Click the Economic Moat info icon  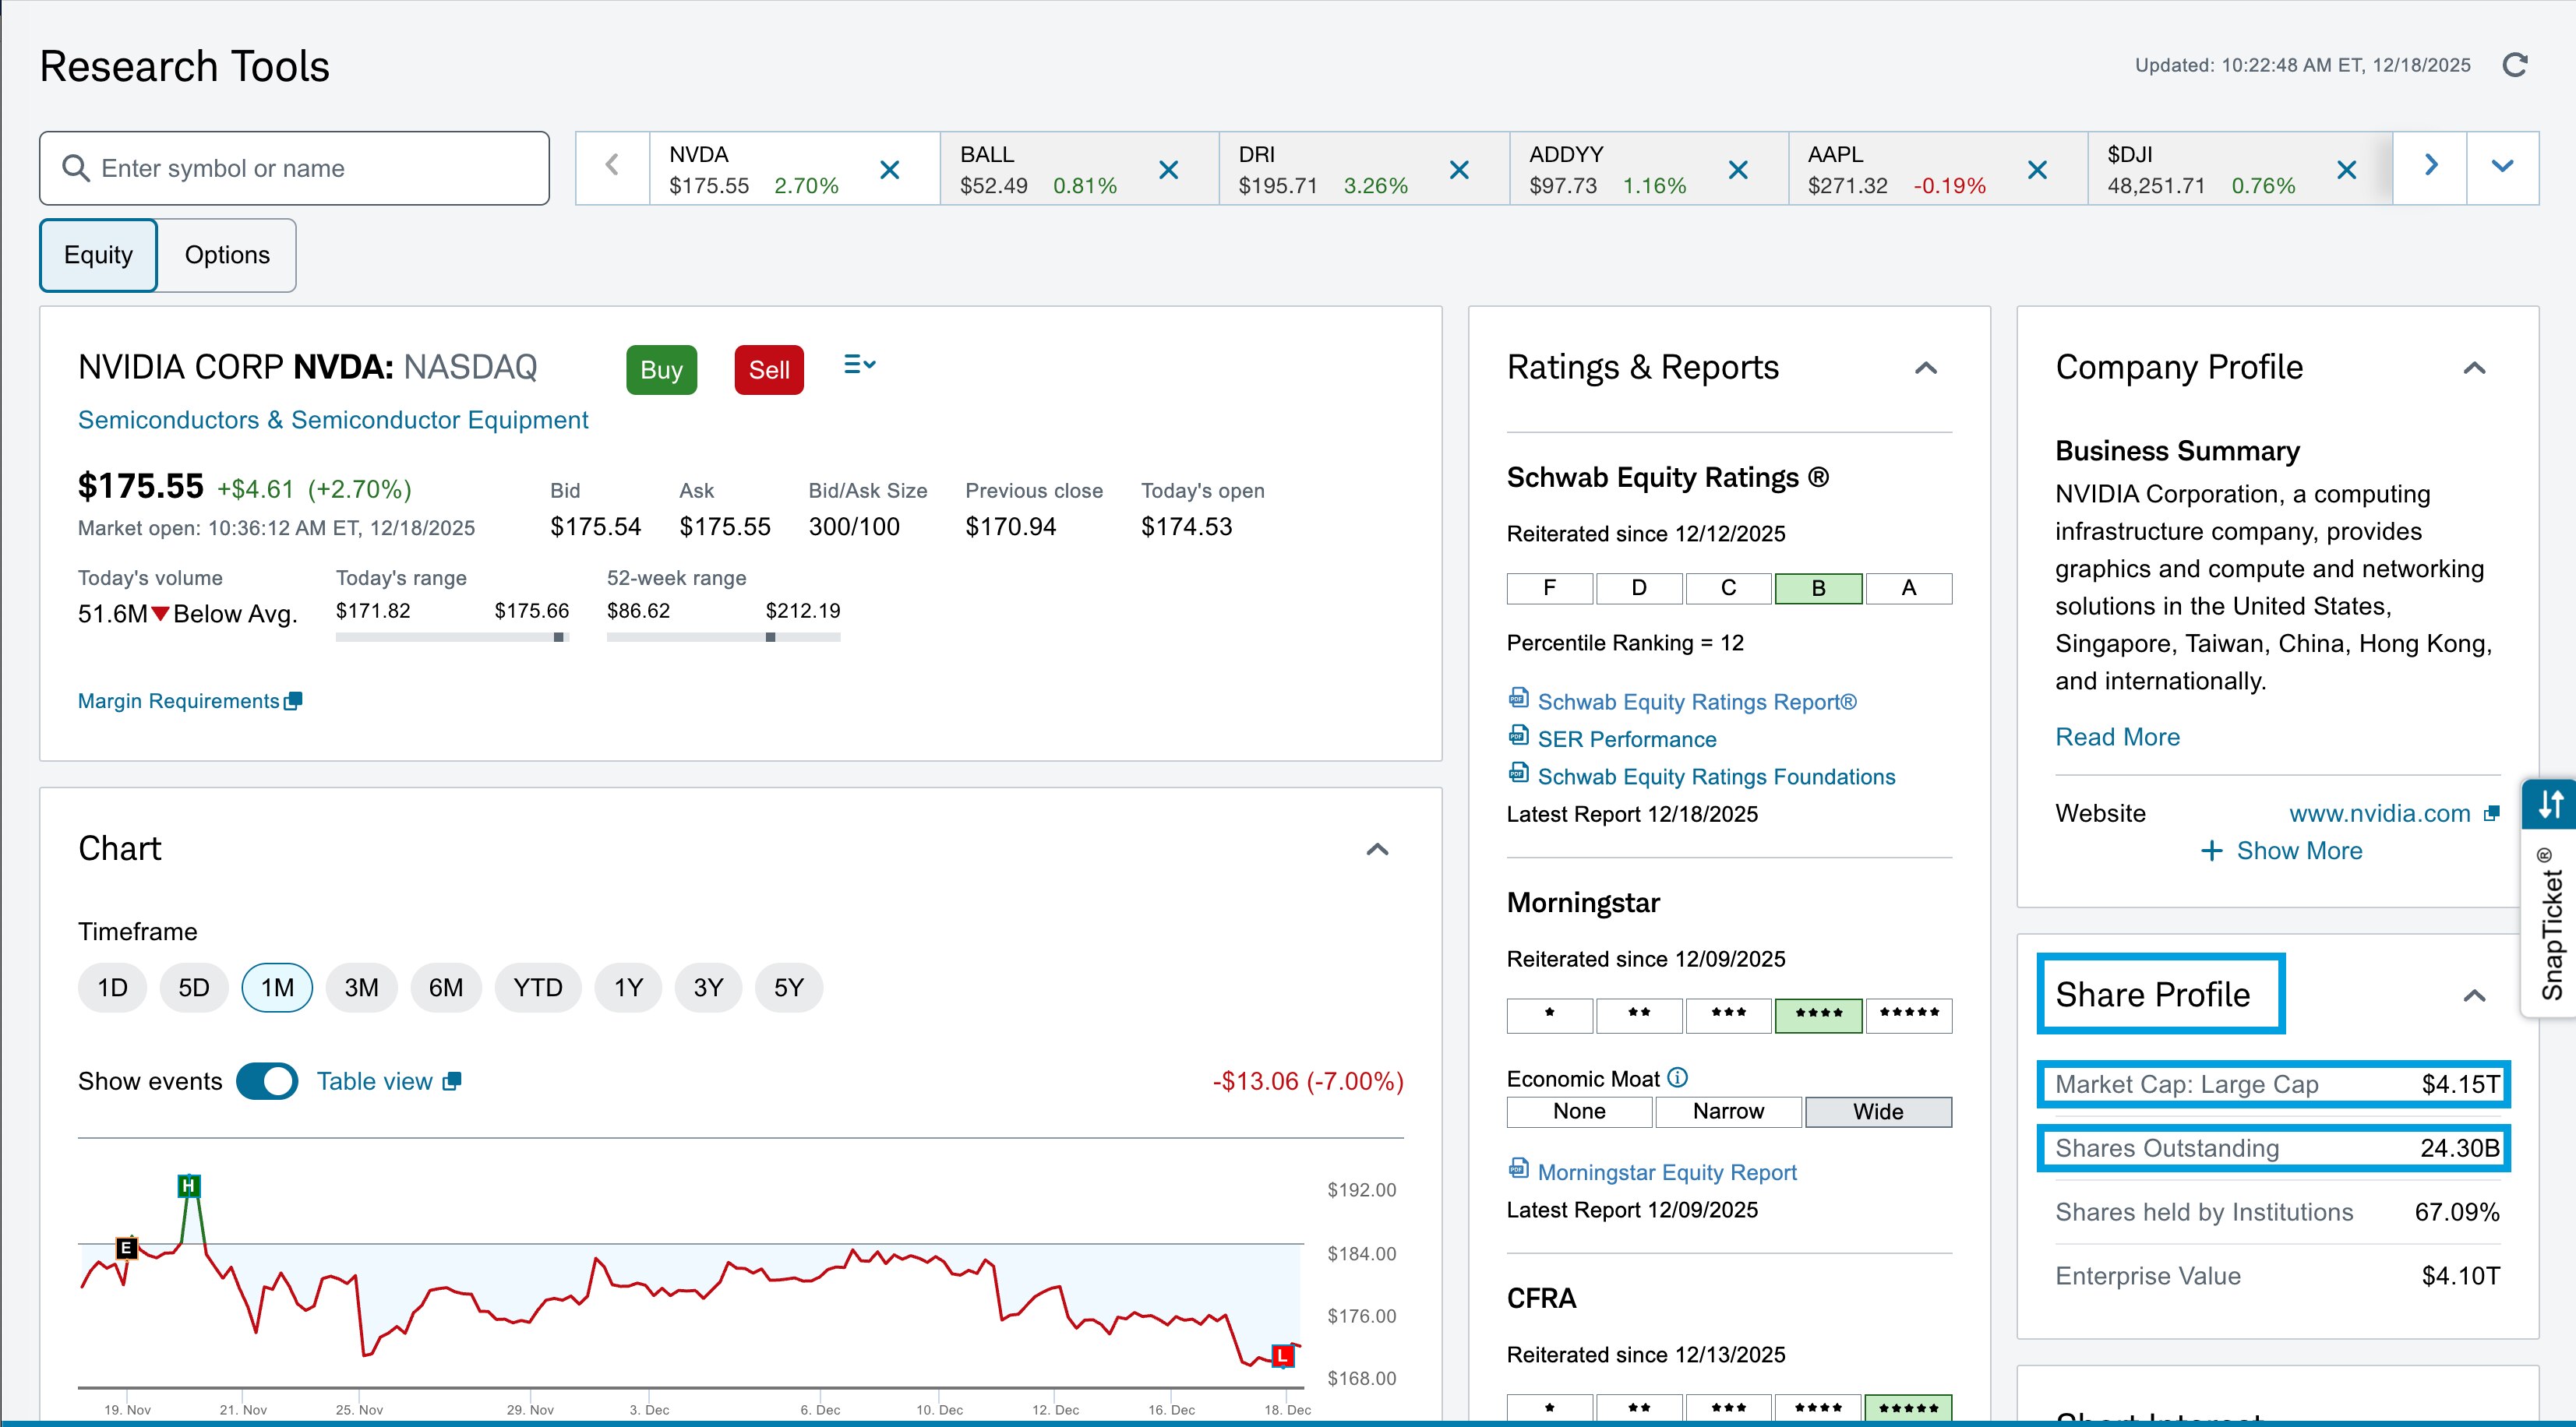coord(1678,1077)
